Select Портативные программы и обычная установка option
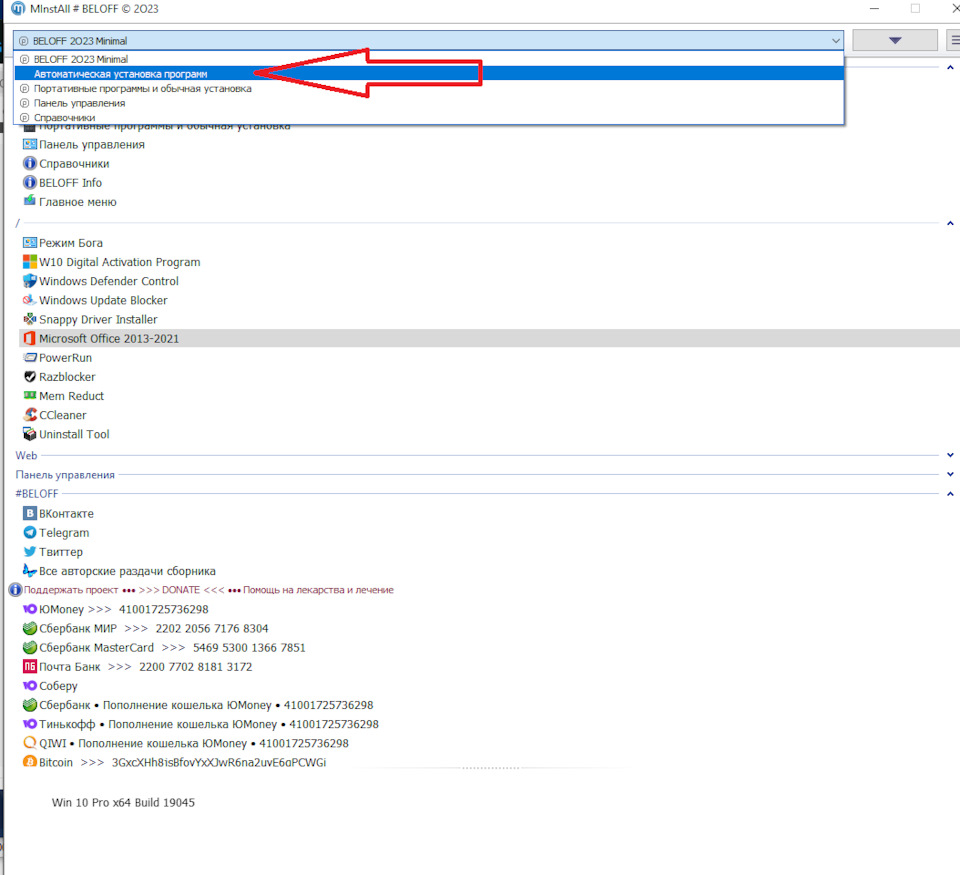Viewport: 960px width, 875px height. pyautogui.click(x=428, y=88)
